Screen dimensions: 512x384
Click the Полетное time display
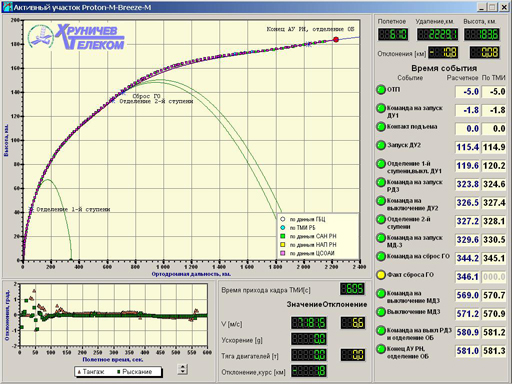point(393,34)
